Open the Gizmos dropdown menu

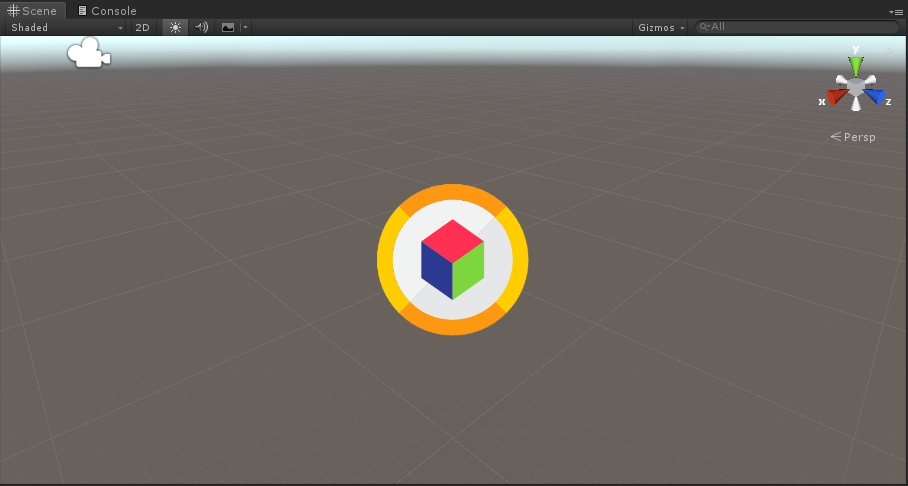click(661, 27)
